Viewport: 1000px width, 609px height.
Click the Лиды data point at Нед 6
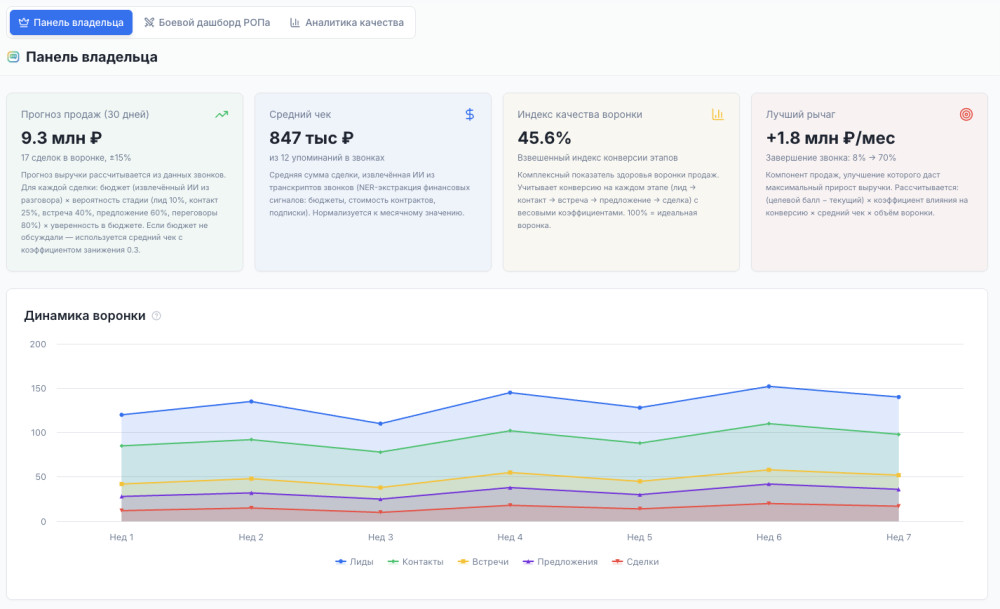(769, 386)
